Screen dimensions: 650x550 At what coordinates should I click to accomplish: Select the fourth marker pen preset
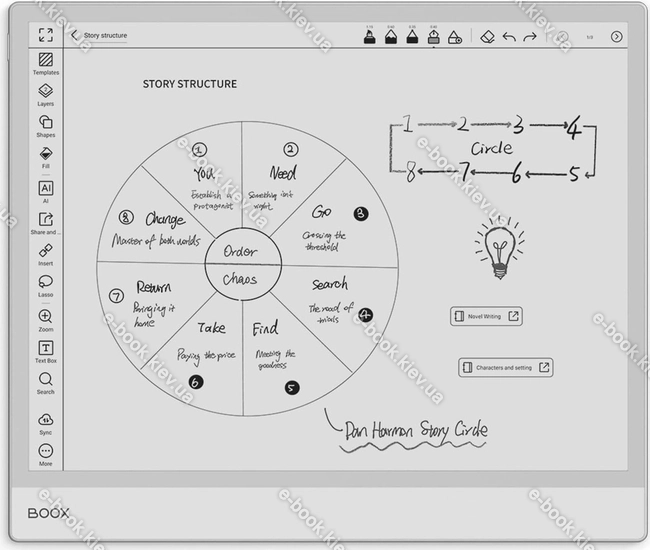(x=434, y=36)
